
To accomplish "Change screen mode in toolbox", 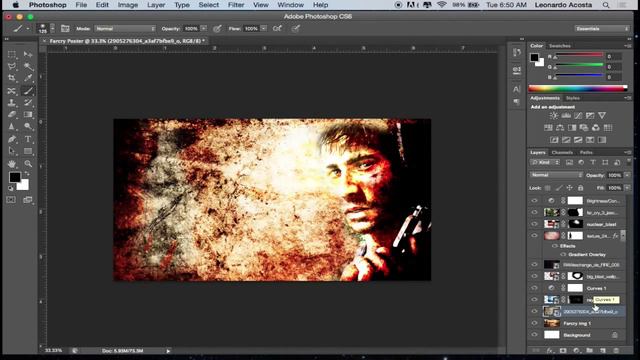I will click(x=27, y=200).
